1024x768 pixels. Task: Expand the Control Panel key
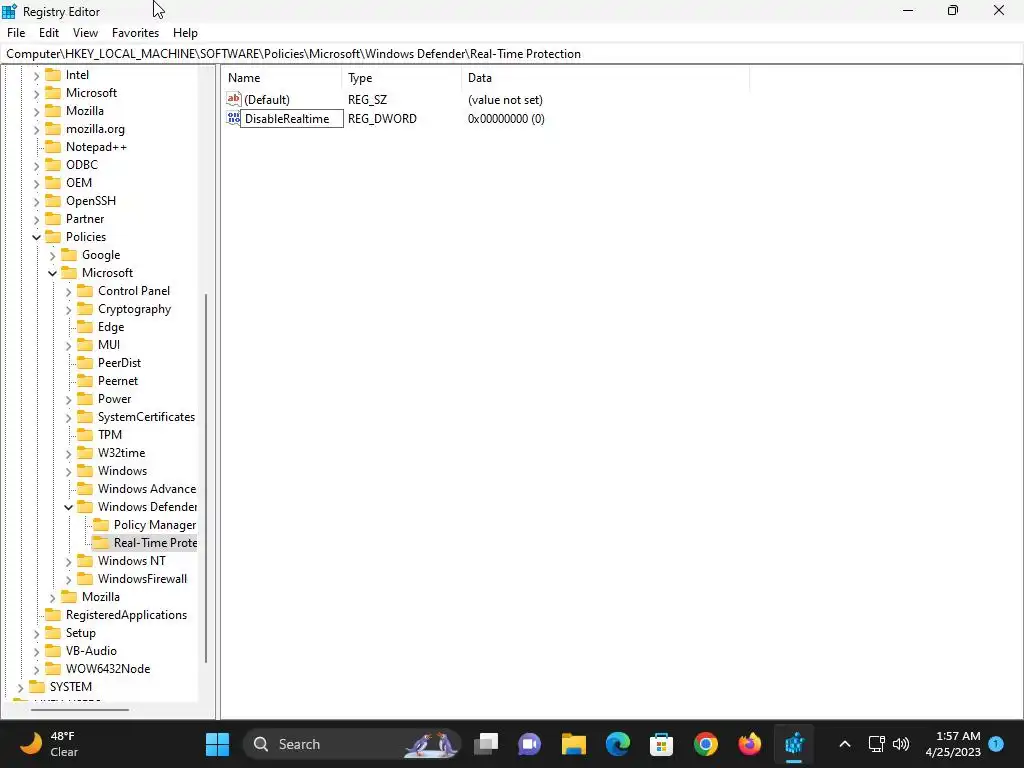click(x=69, y=292)
